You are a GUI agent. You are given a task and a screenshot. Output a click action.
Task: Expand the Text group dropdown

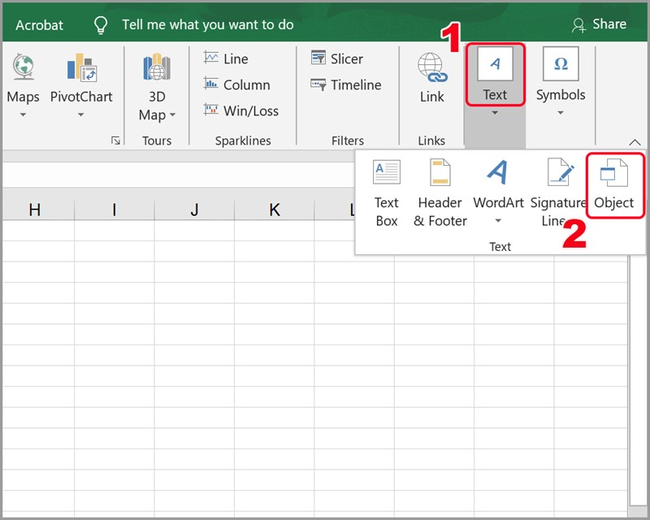495,114
